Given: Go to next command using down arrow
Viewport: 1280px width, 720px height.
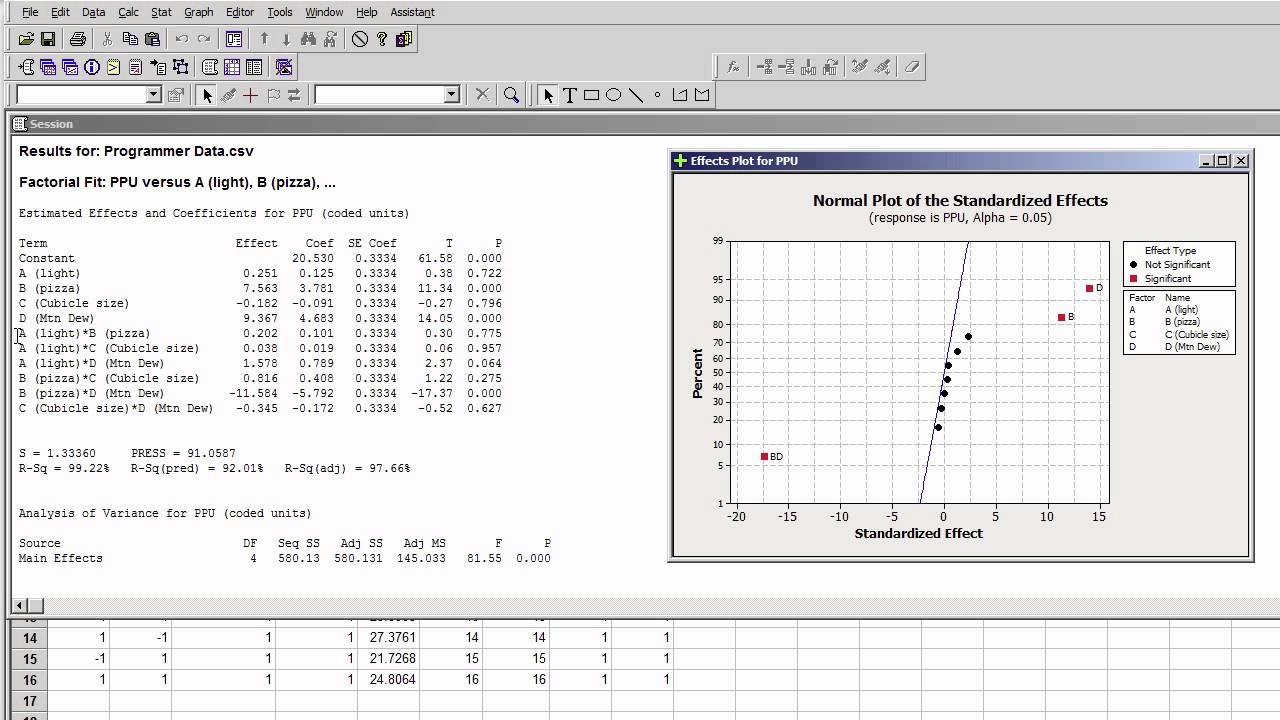Looking at the screenshot, I should pyautogui.click(x=286, y=39).
